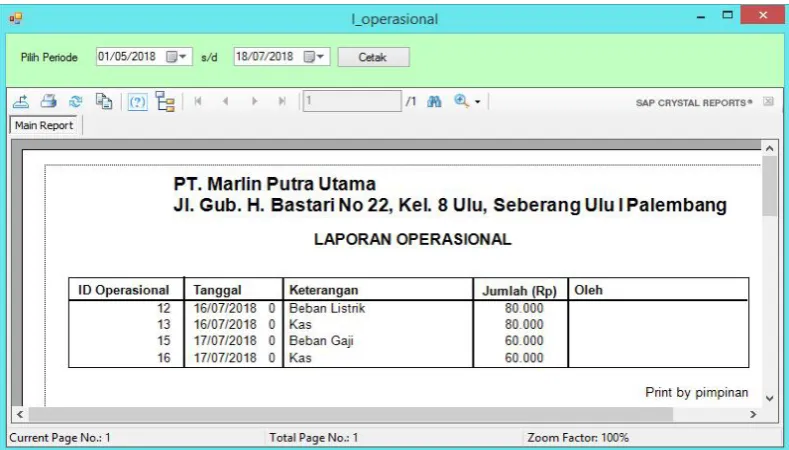Click amount 80.000 in row 12
This screenshot has width=789, height=450.
click(524, 308)
